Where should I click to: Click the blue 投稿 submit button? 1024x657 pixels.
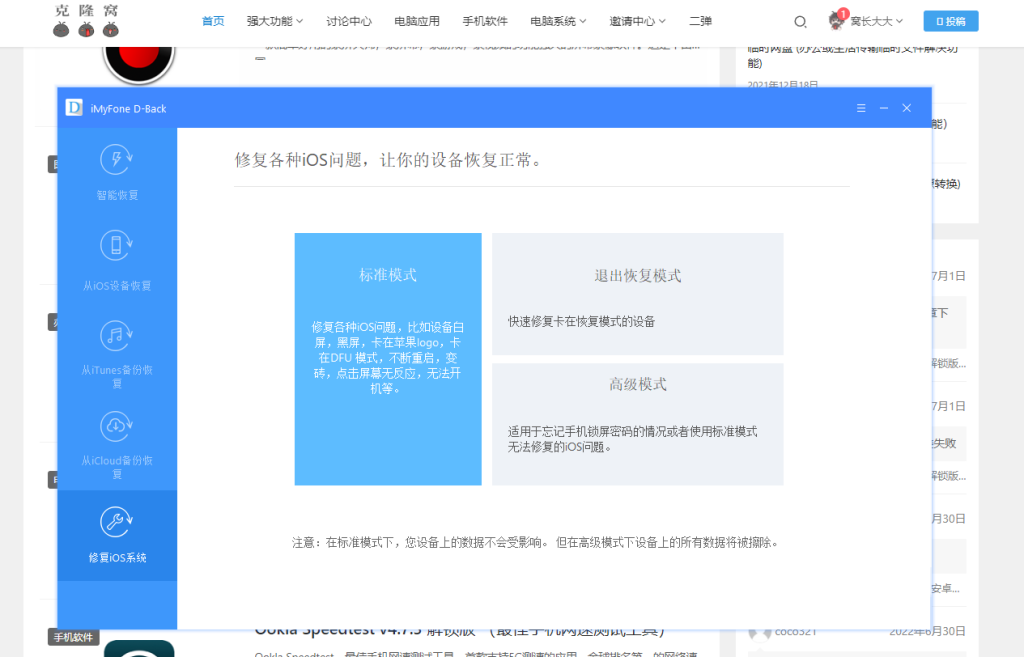click(x=951, y=21)
